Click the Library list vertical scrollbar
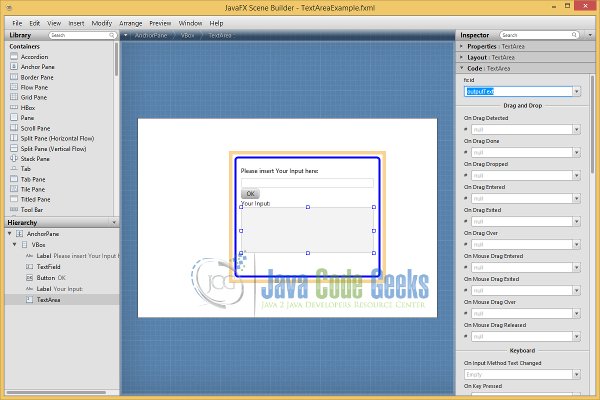 (x=116, y=59)
